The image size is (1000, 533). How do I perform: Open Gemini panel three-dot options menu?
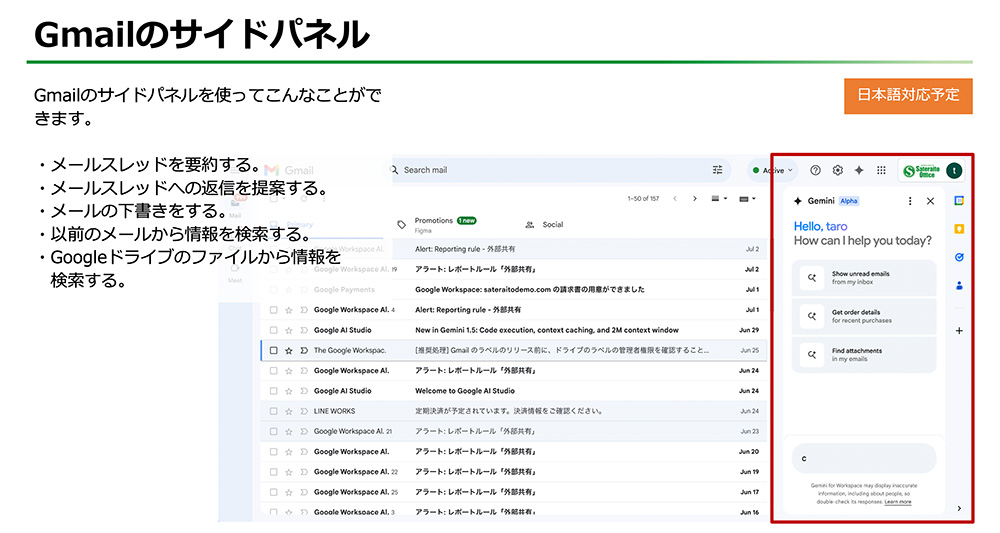[909, 201]
